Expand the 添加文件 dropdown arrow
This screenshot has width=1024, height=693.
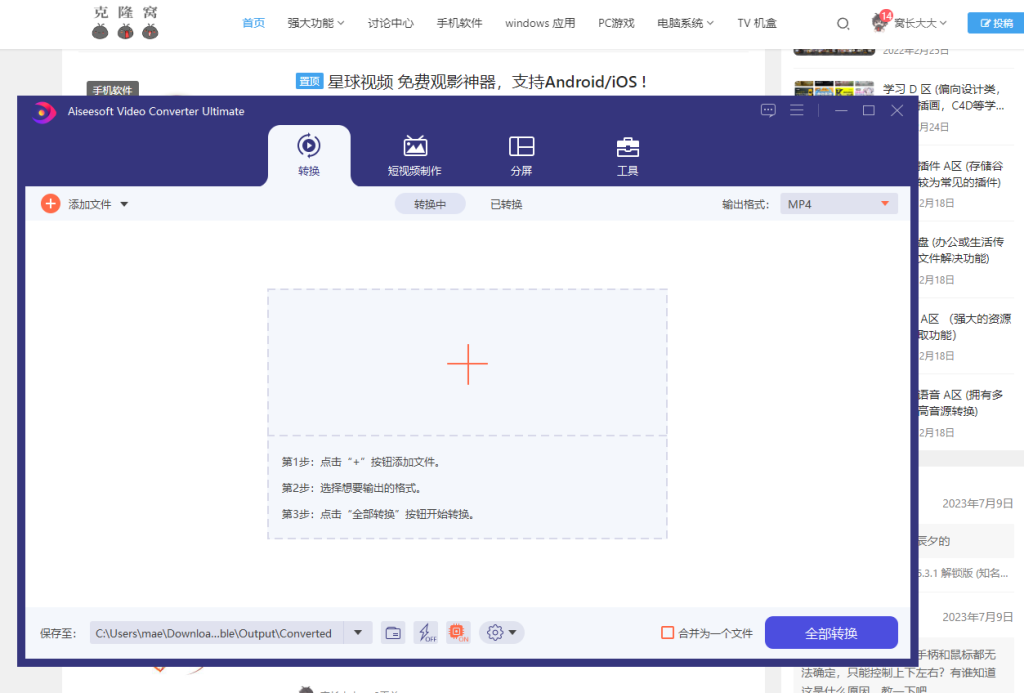[x=124, y=204]
